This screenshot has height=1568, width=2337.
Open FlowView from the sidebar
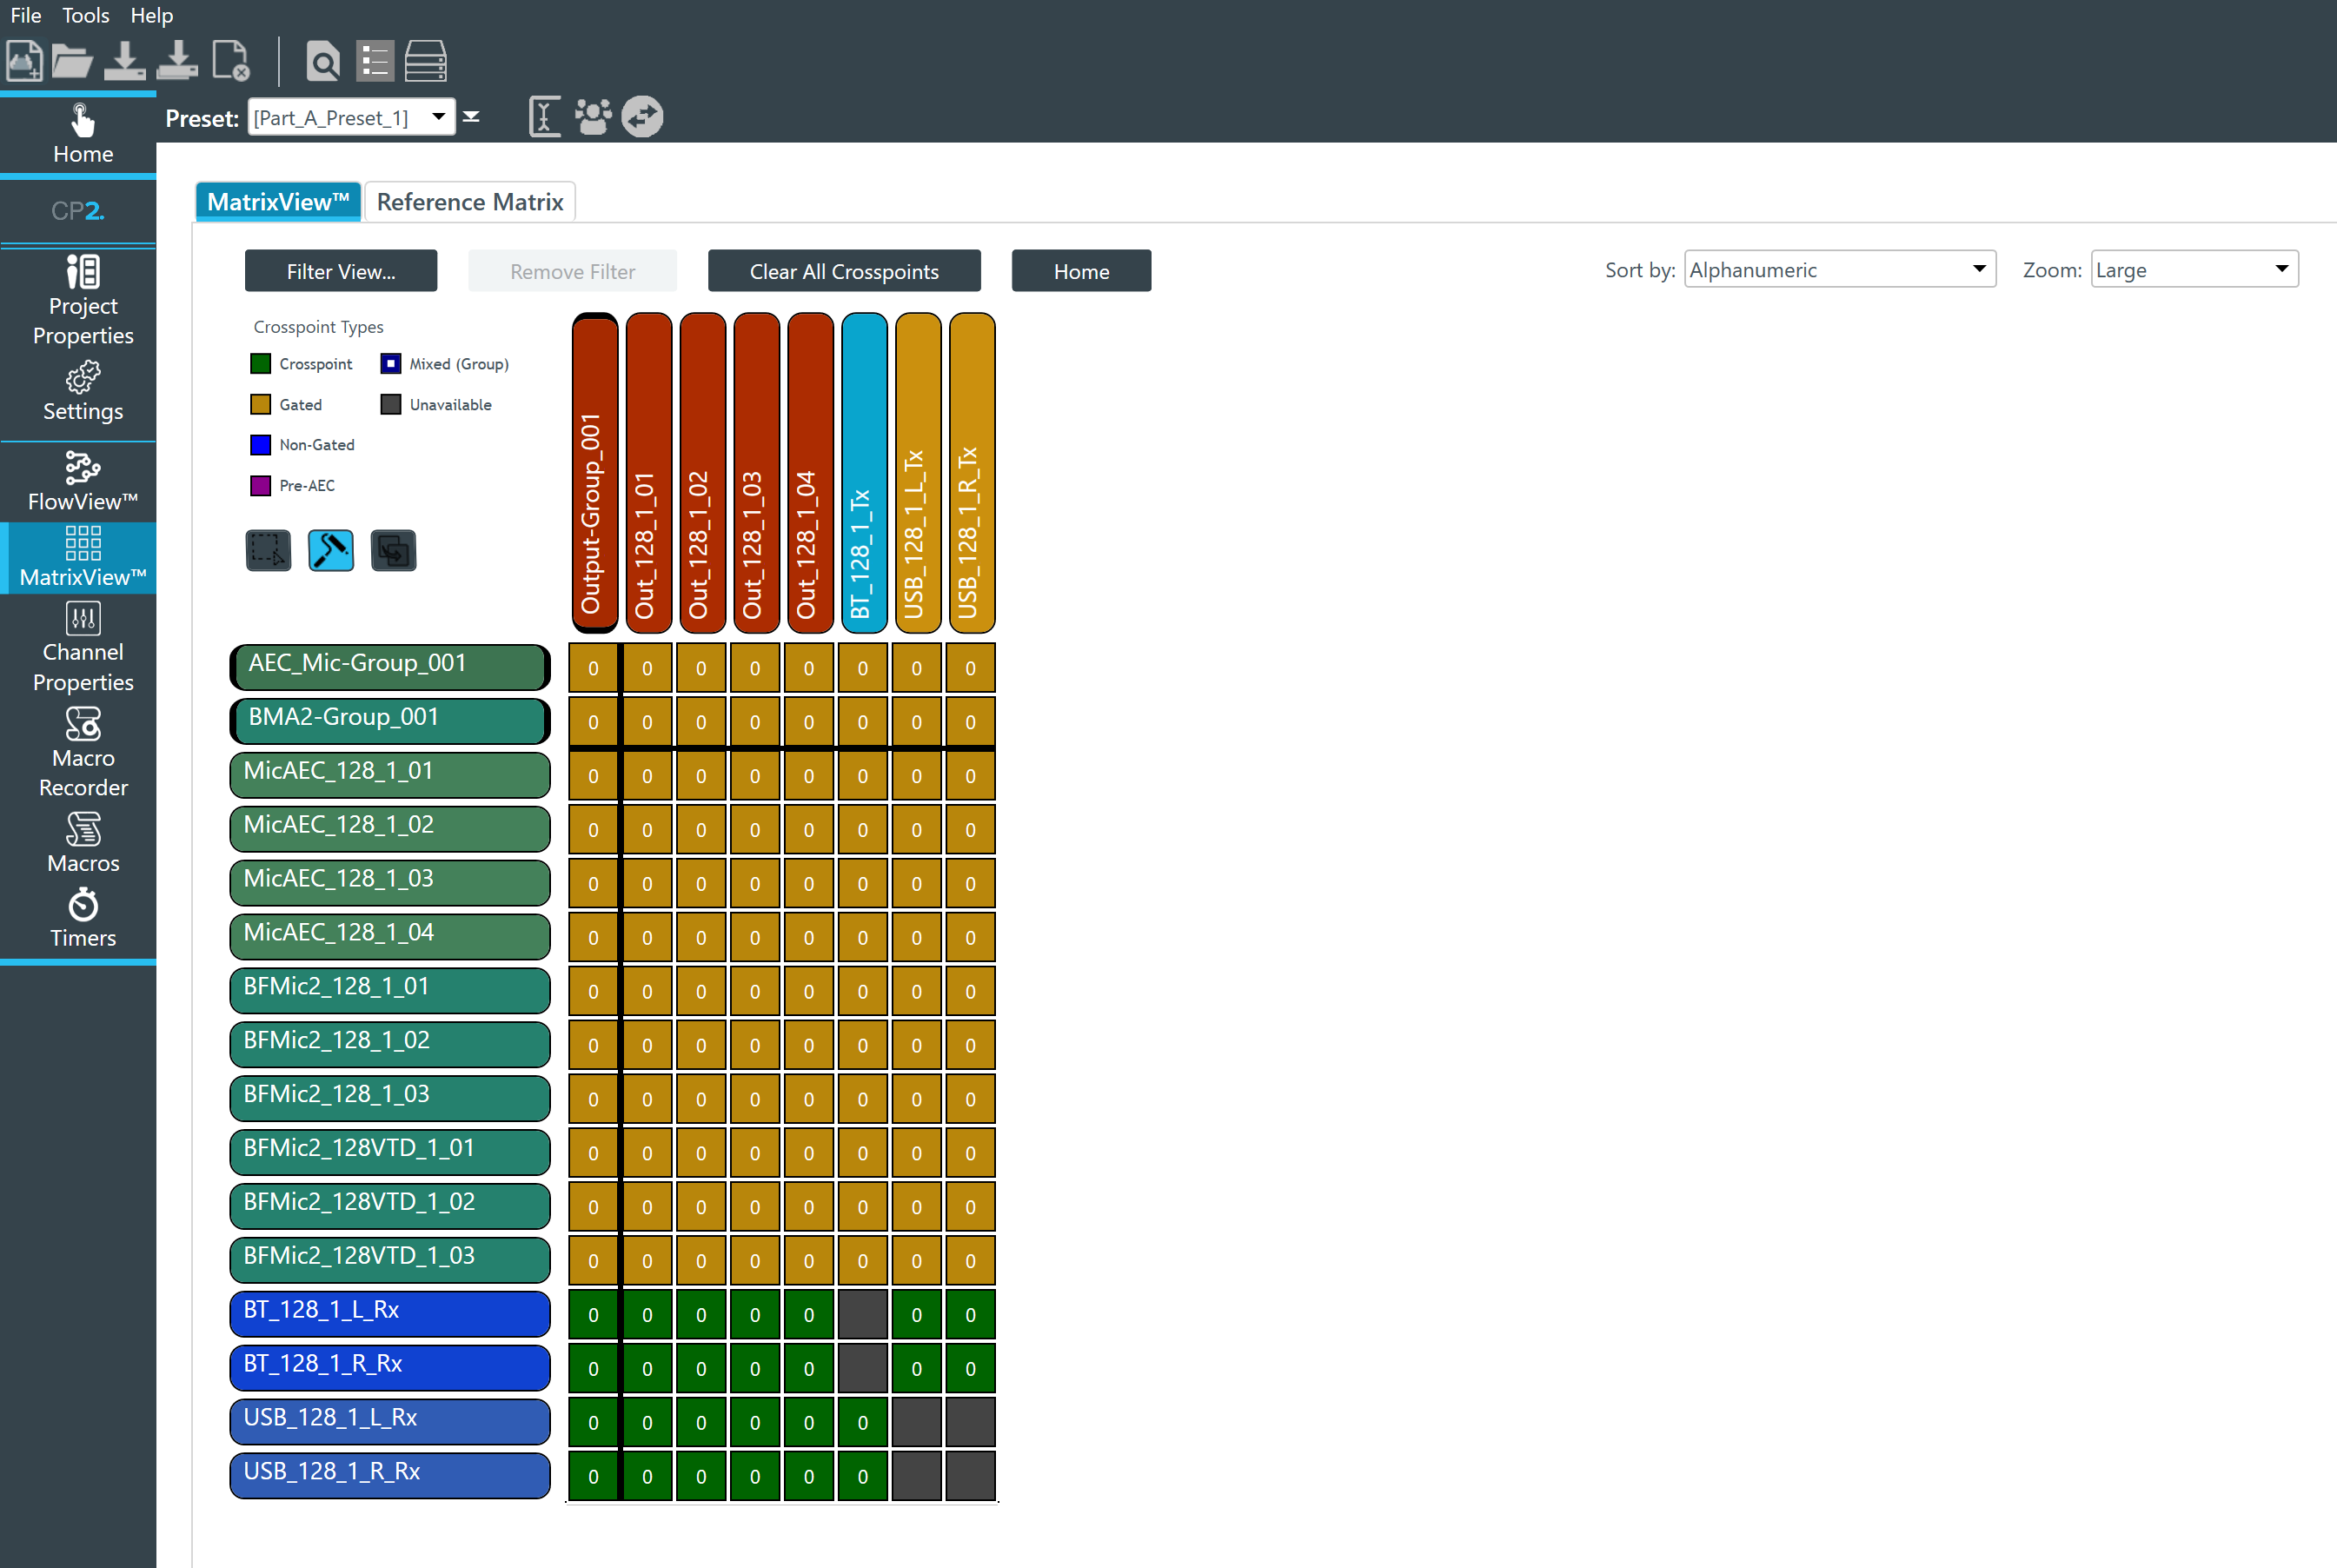pos(83,481)
